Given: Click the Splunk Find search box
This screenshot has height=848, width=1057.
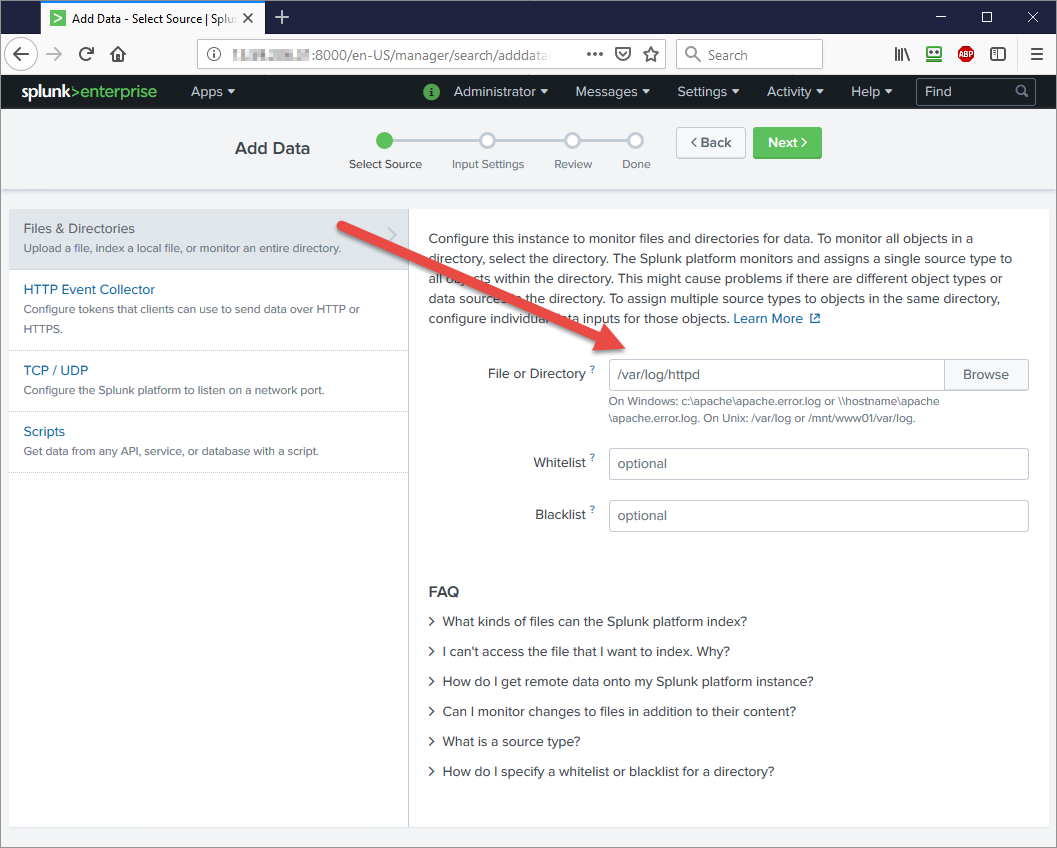Looking at the screenshot, I should [975, 92].
